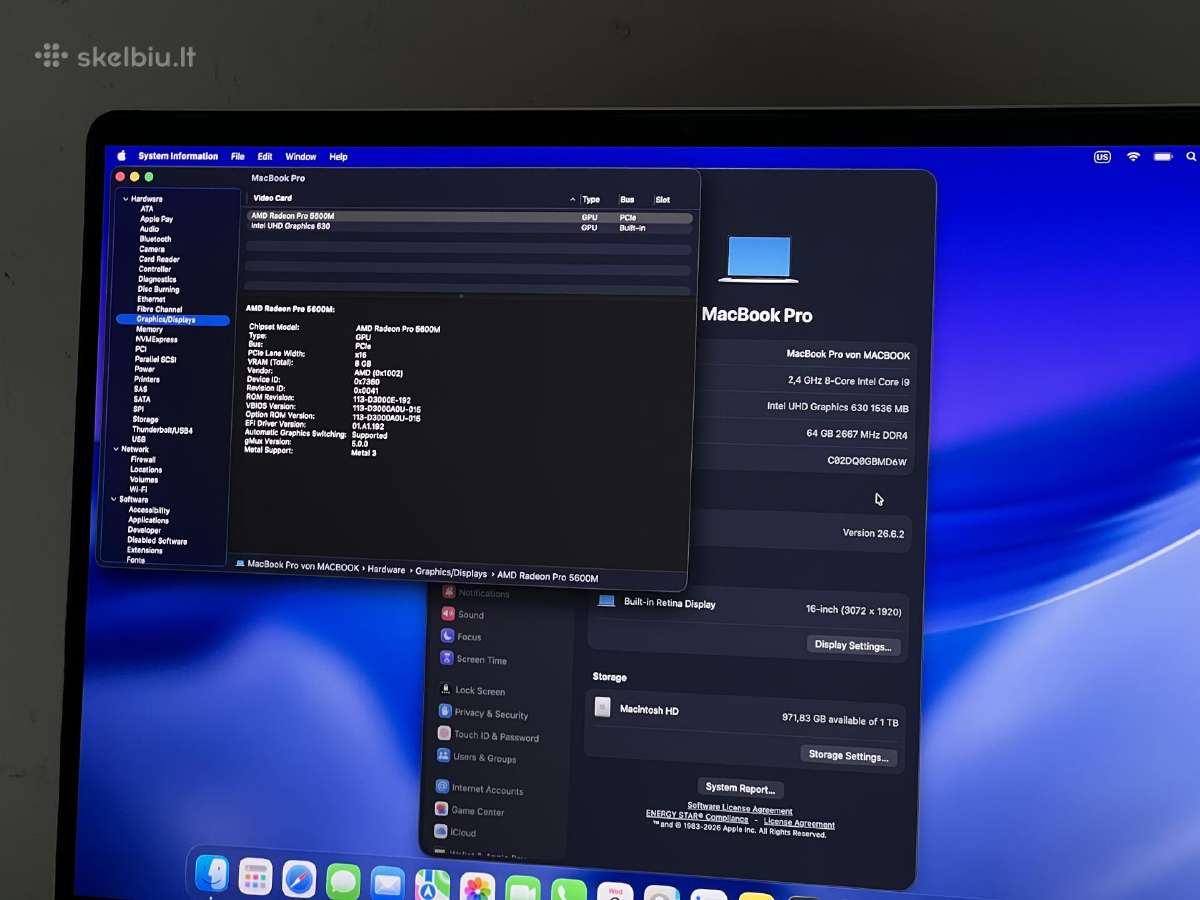Collapse the Network tree section

coord(116,450)
